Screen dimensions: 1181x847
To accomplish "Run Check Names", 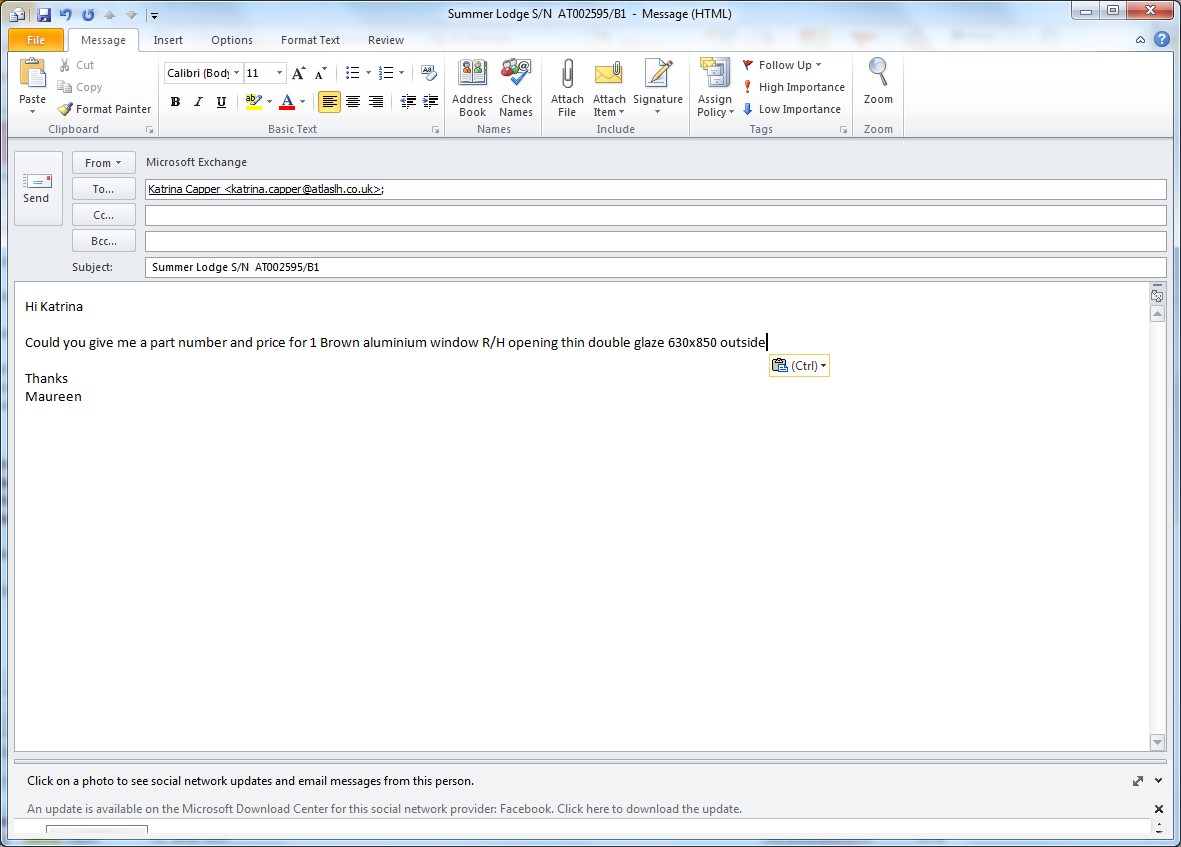I will click(516, 88).
